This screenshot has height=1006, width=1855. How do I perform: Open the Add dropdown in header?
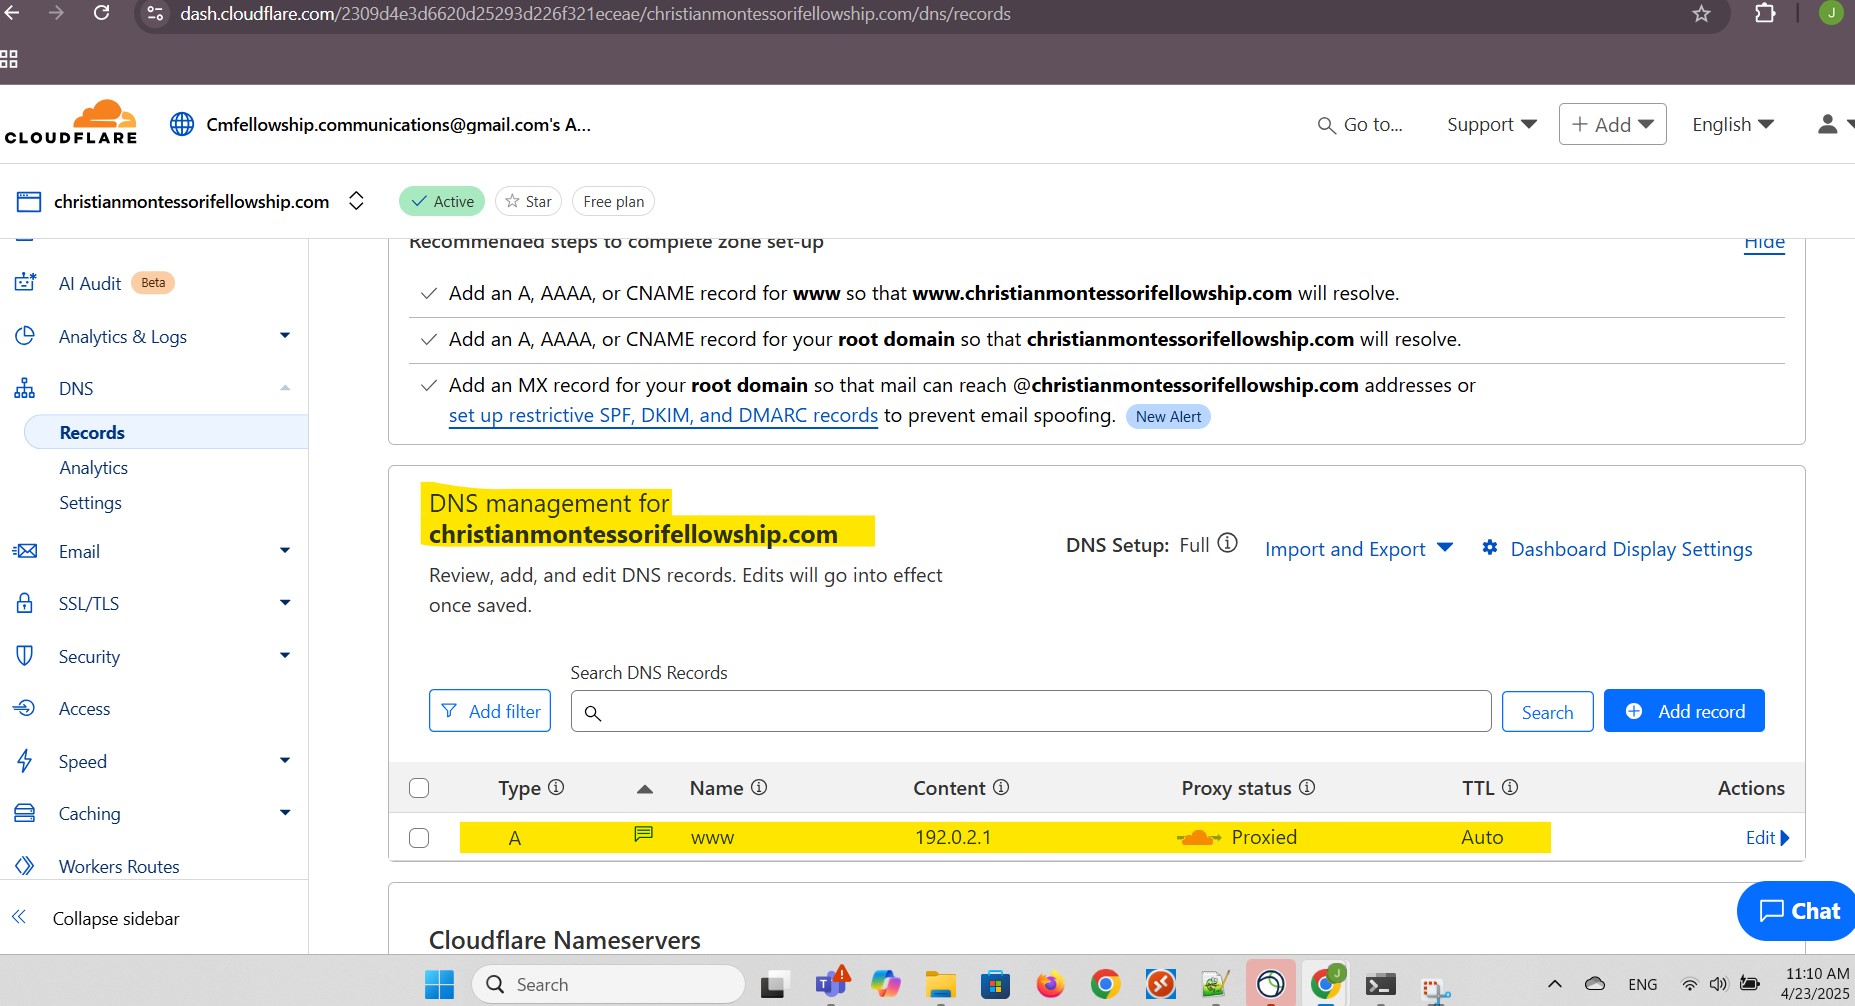[1612, 124]
